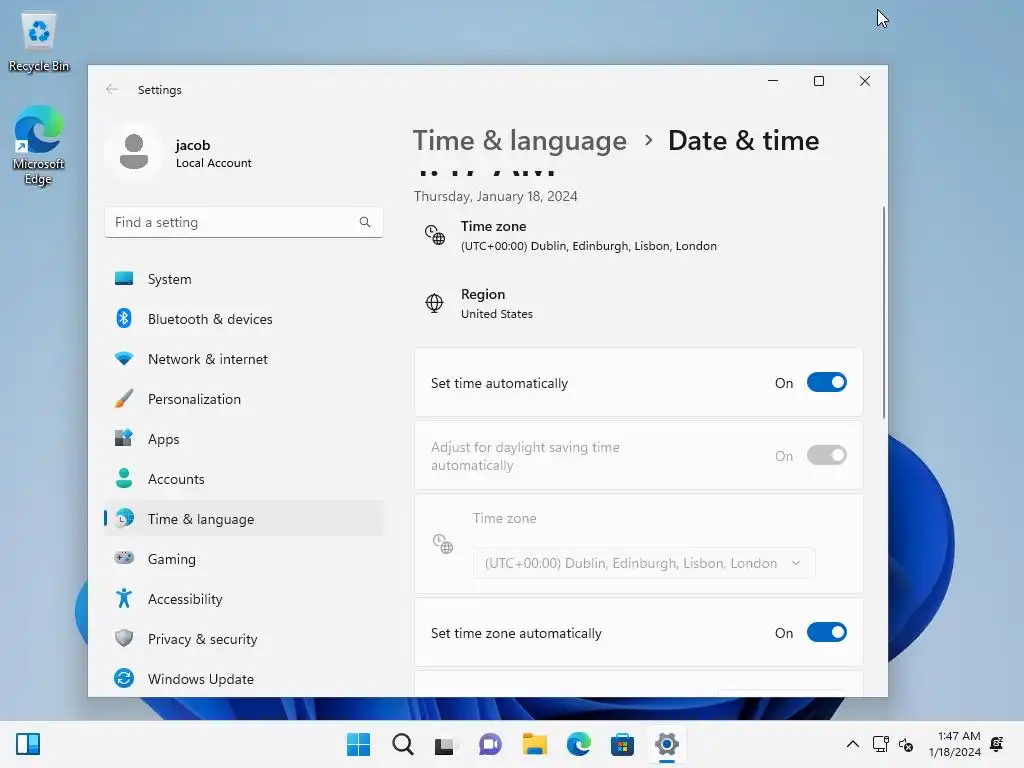Viewport: 1024px width, 768px height.
Task: Click the Accounts person icon
Action: pyautogui.click(x=123, y=479)
